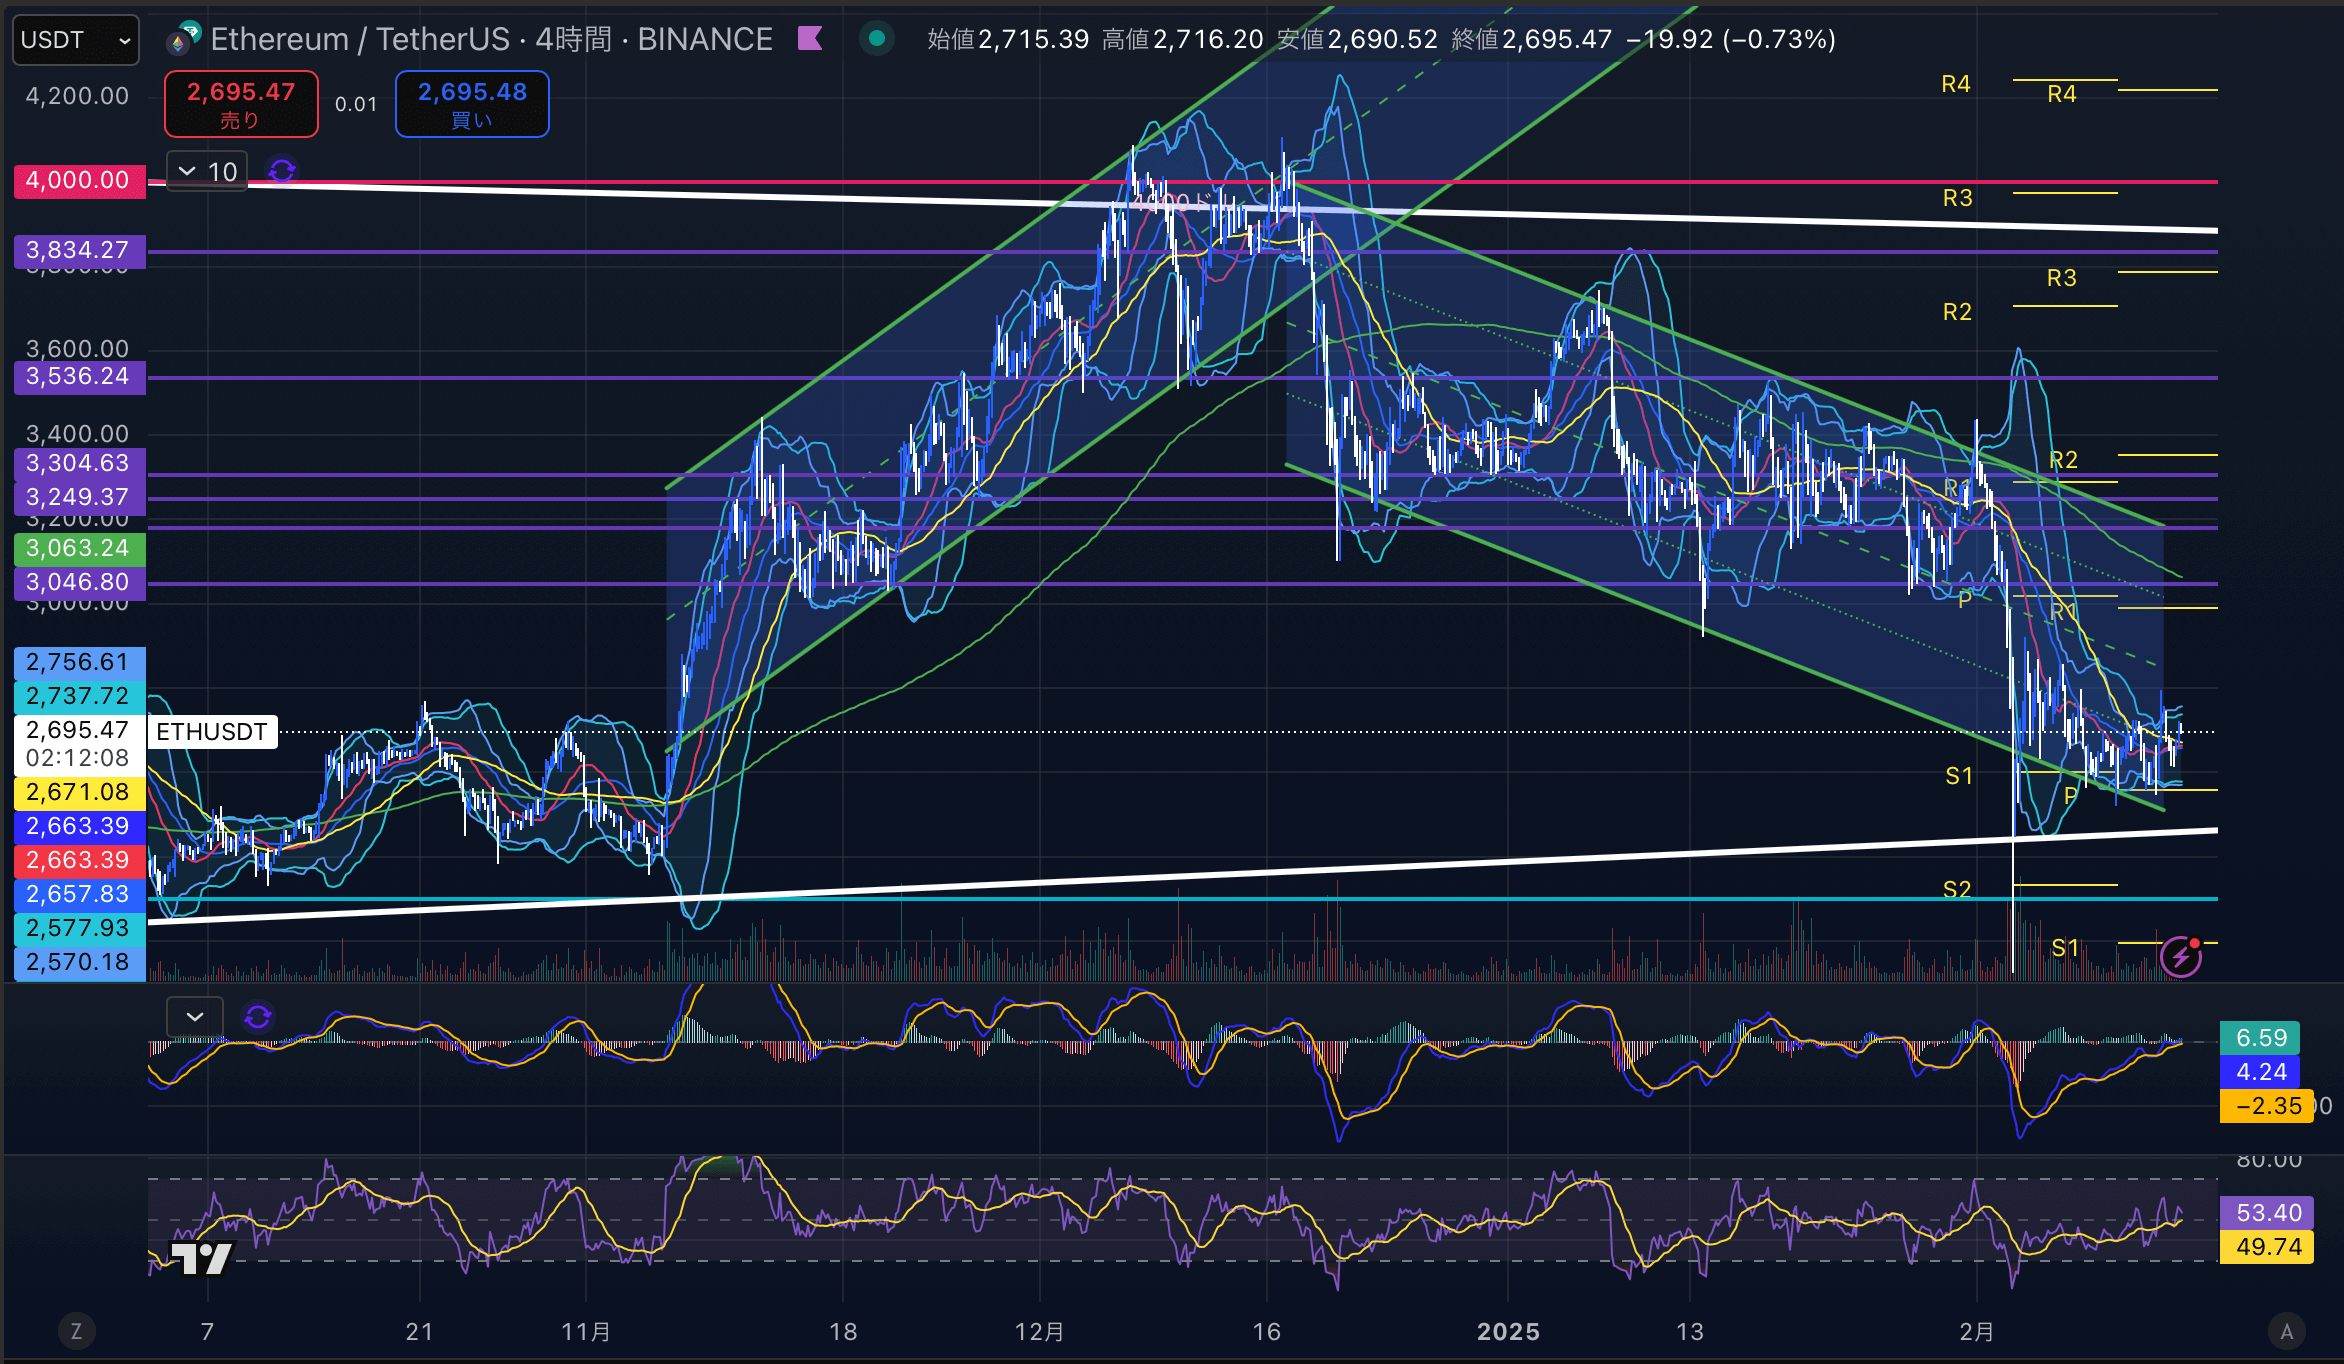Select the red 2,663.39 price label
This screenshot has height=1364, width=2344.
79,861
